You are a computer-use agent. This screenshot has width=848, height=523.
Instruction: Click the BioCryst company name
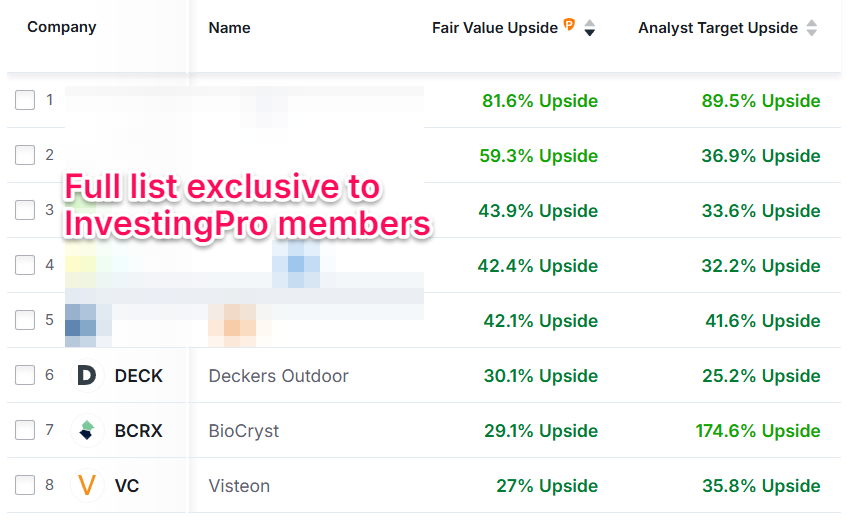point(243,431)
